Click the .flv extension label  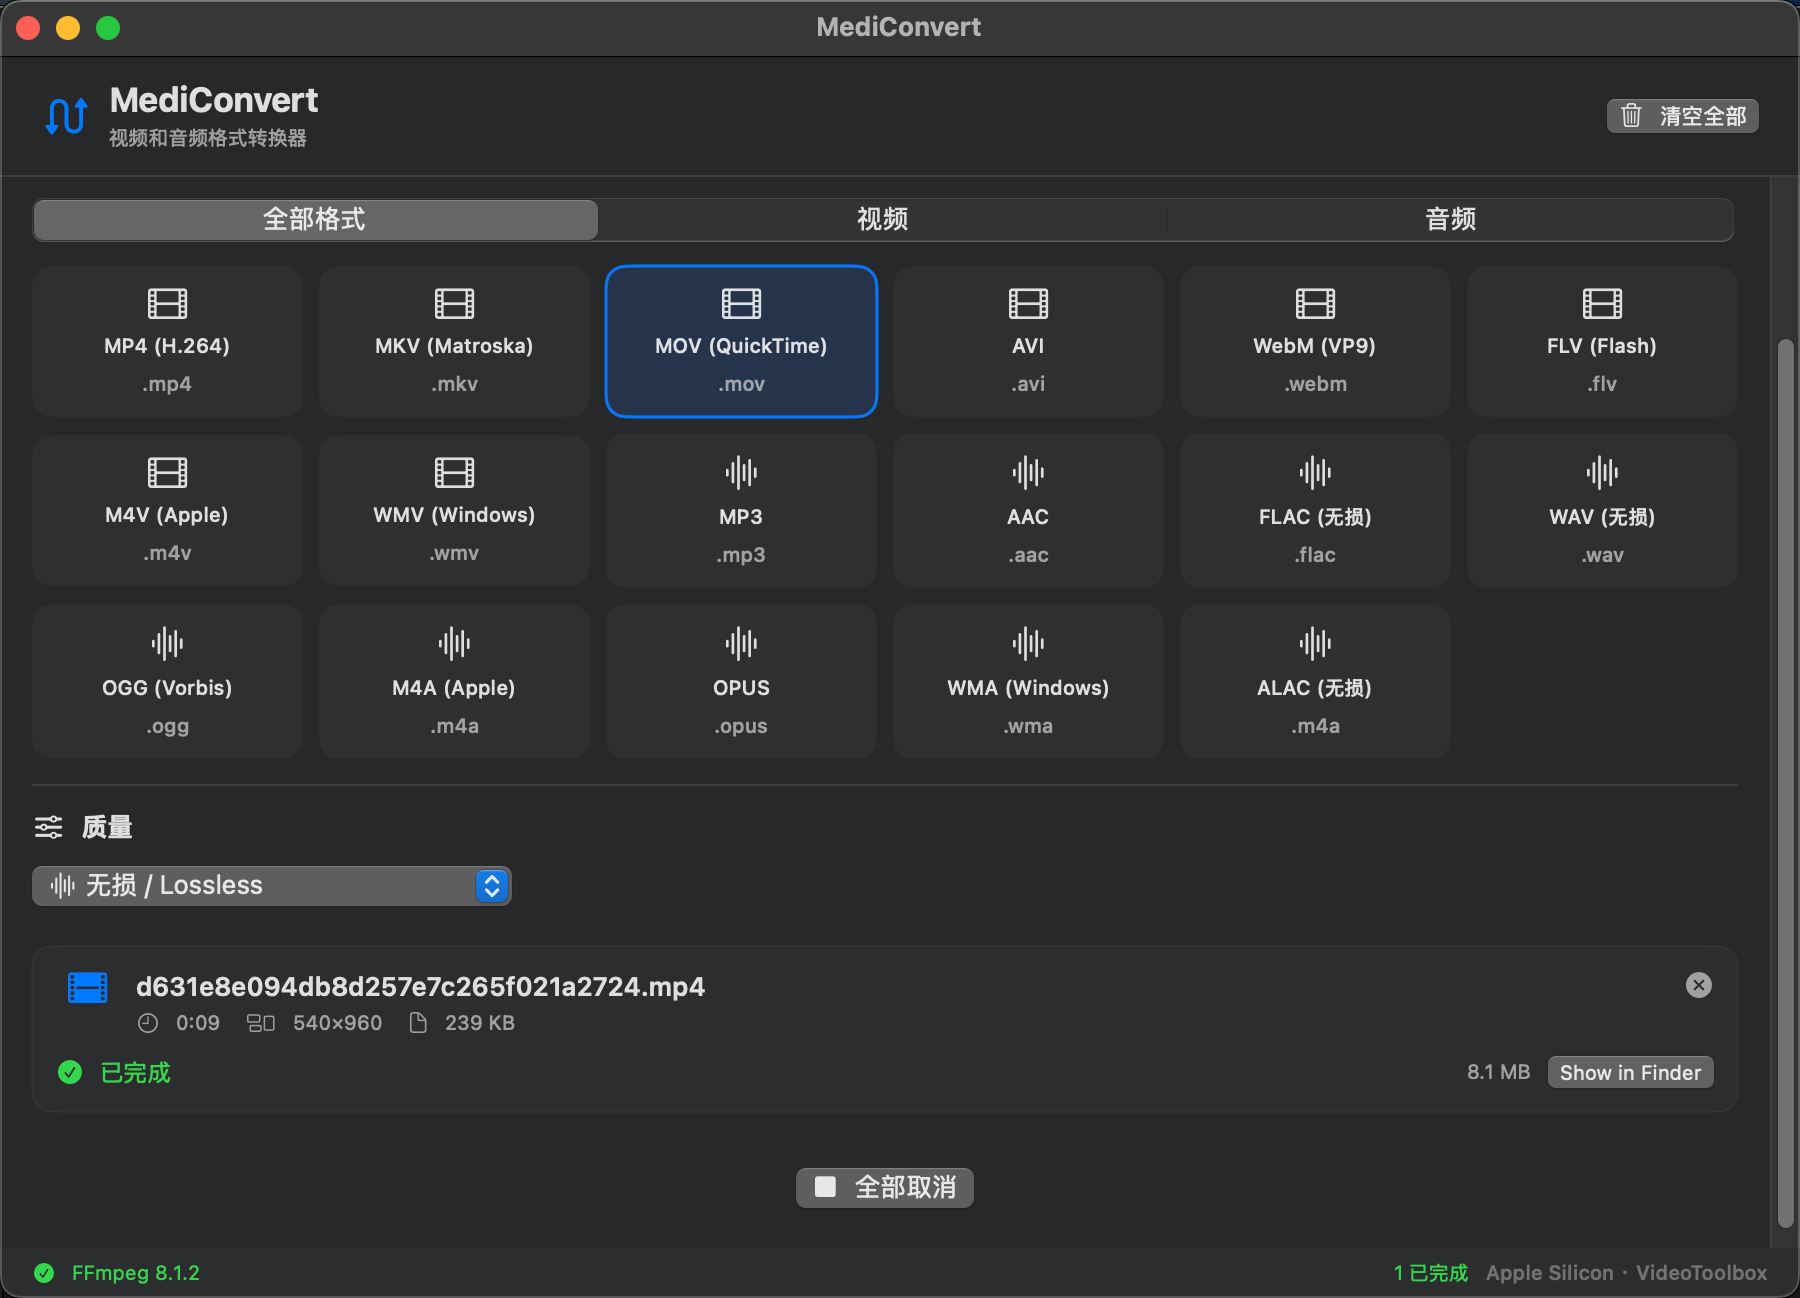tap(1602, 384)
